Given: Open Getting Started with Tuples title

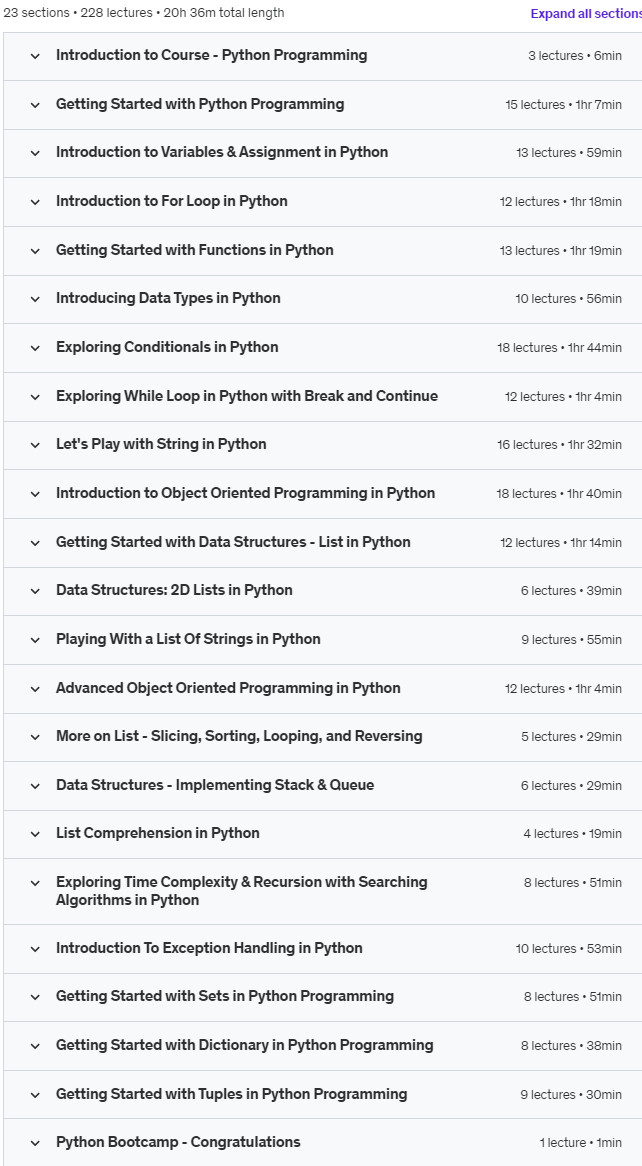Looking at the screenshot, I should tap(231, 1095).
